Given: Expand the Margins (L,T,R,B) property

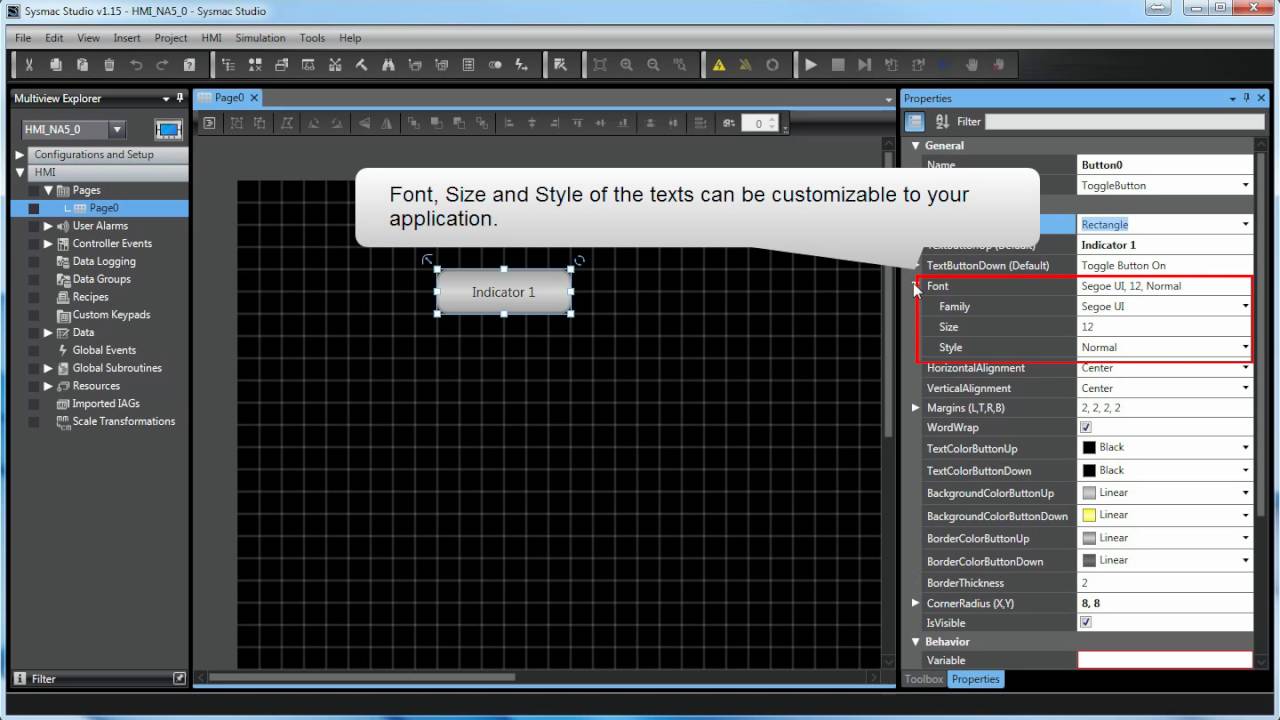Looking at the screenshot, I should (x=916, y=408).
